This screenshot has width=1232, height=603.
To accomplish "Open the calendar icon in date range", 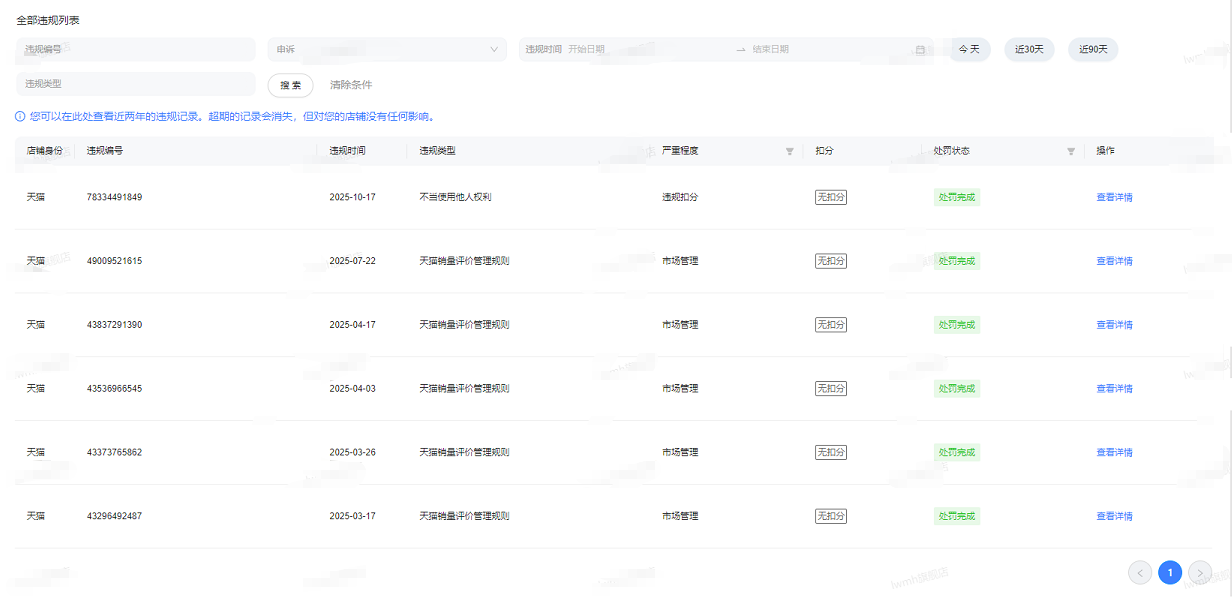I will pyautogui.click(x=920, y=50).
